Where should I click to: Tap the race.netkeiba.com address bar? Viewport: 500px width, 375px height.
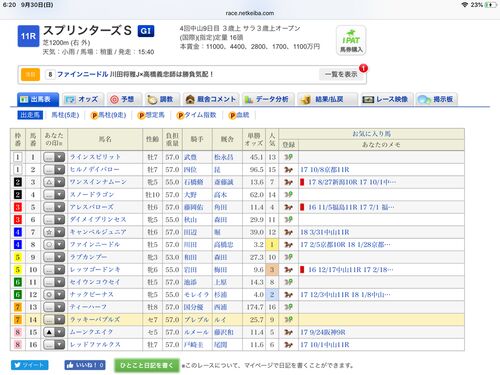[x=250, y=13]
